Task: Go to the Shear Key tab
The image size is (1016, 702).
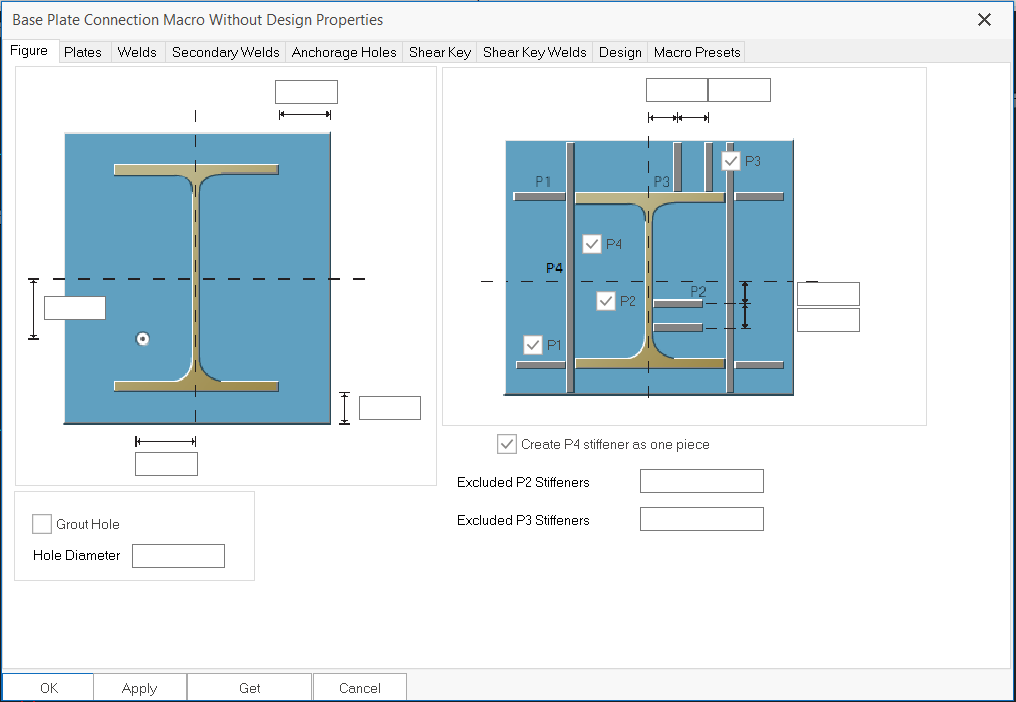Action: coord(440,52)
